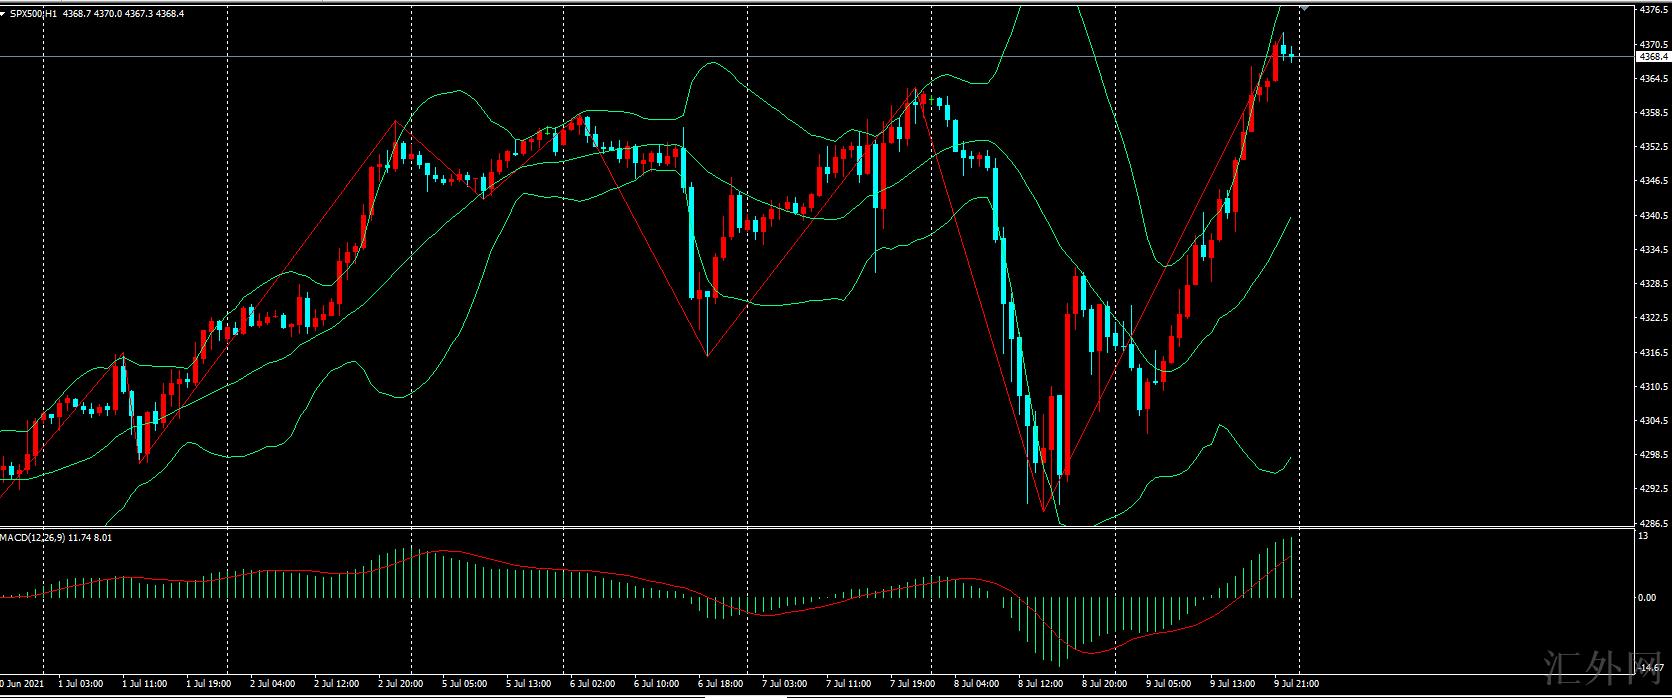The height and width of the screenshot is (698, 1672).
Task: Click the 5 Jul 05:00 time label
Action: coord(465,684)
